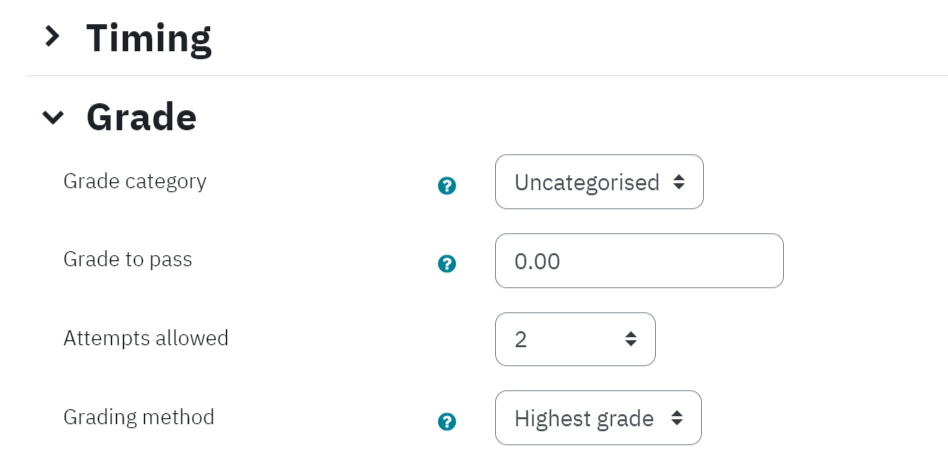Image resolution: width=948 pixels, height=468 pixels.
Task: Open help for Grade to pass
Action: point(447,264)
